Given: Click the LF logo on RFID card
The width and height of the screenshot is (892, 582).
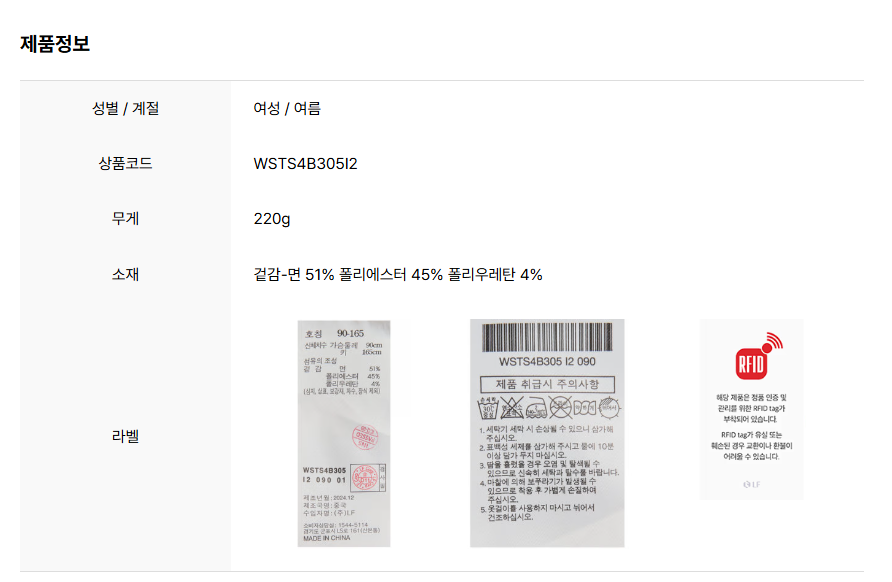Looking at the screenshot, I should pyautogui.click(x=751, y=485).
